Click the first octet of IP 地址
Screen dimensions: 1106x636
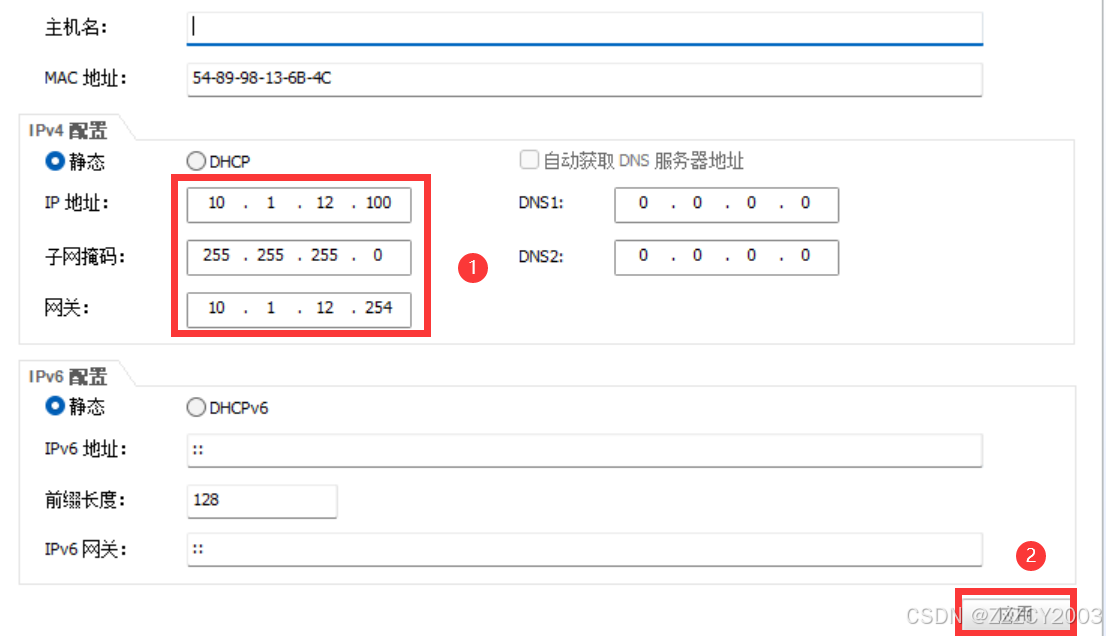[x=216, y=204]
